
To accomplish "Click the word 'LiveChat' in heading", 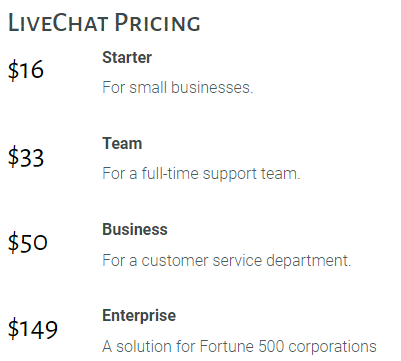I will pyautogui.click(x=58, y=23).
